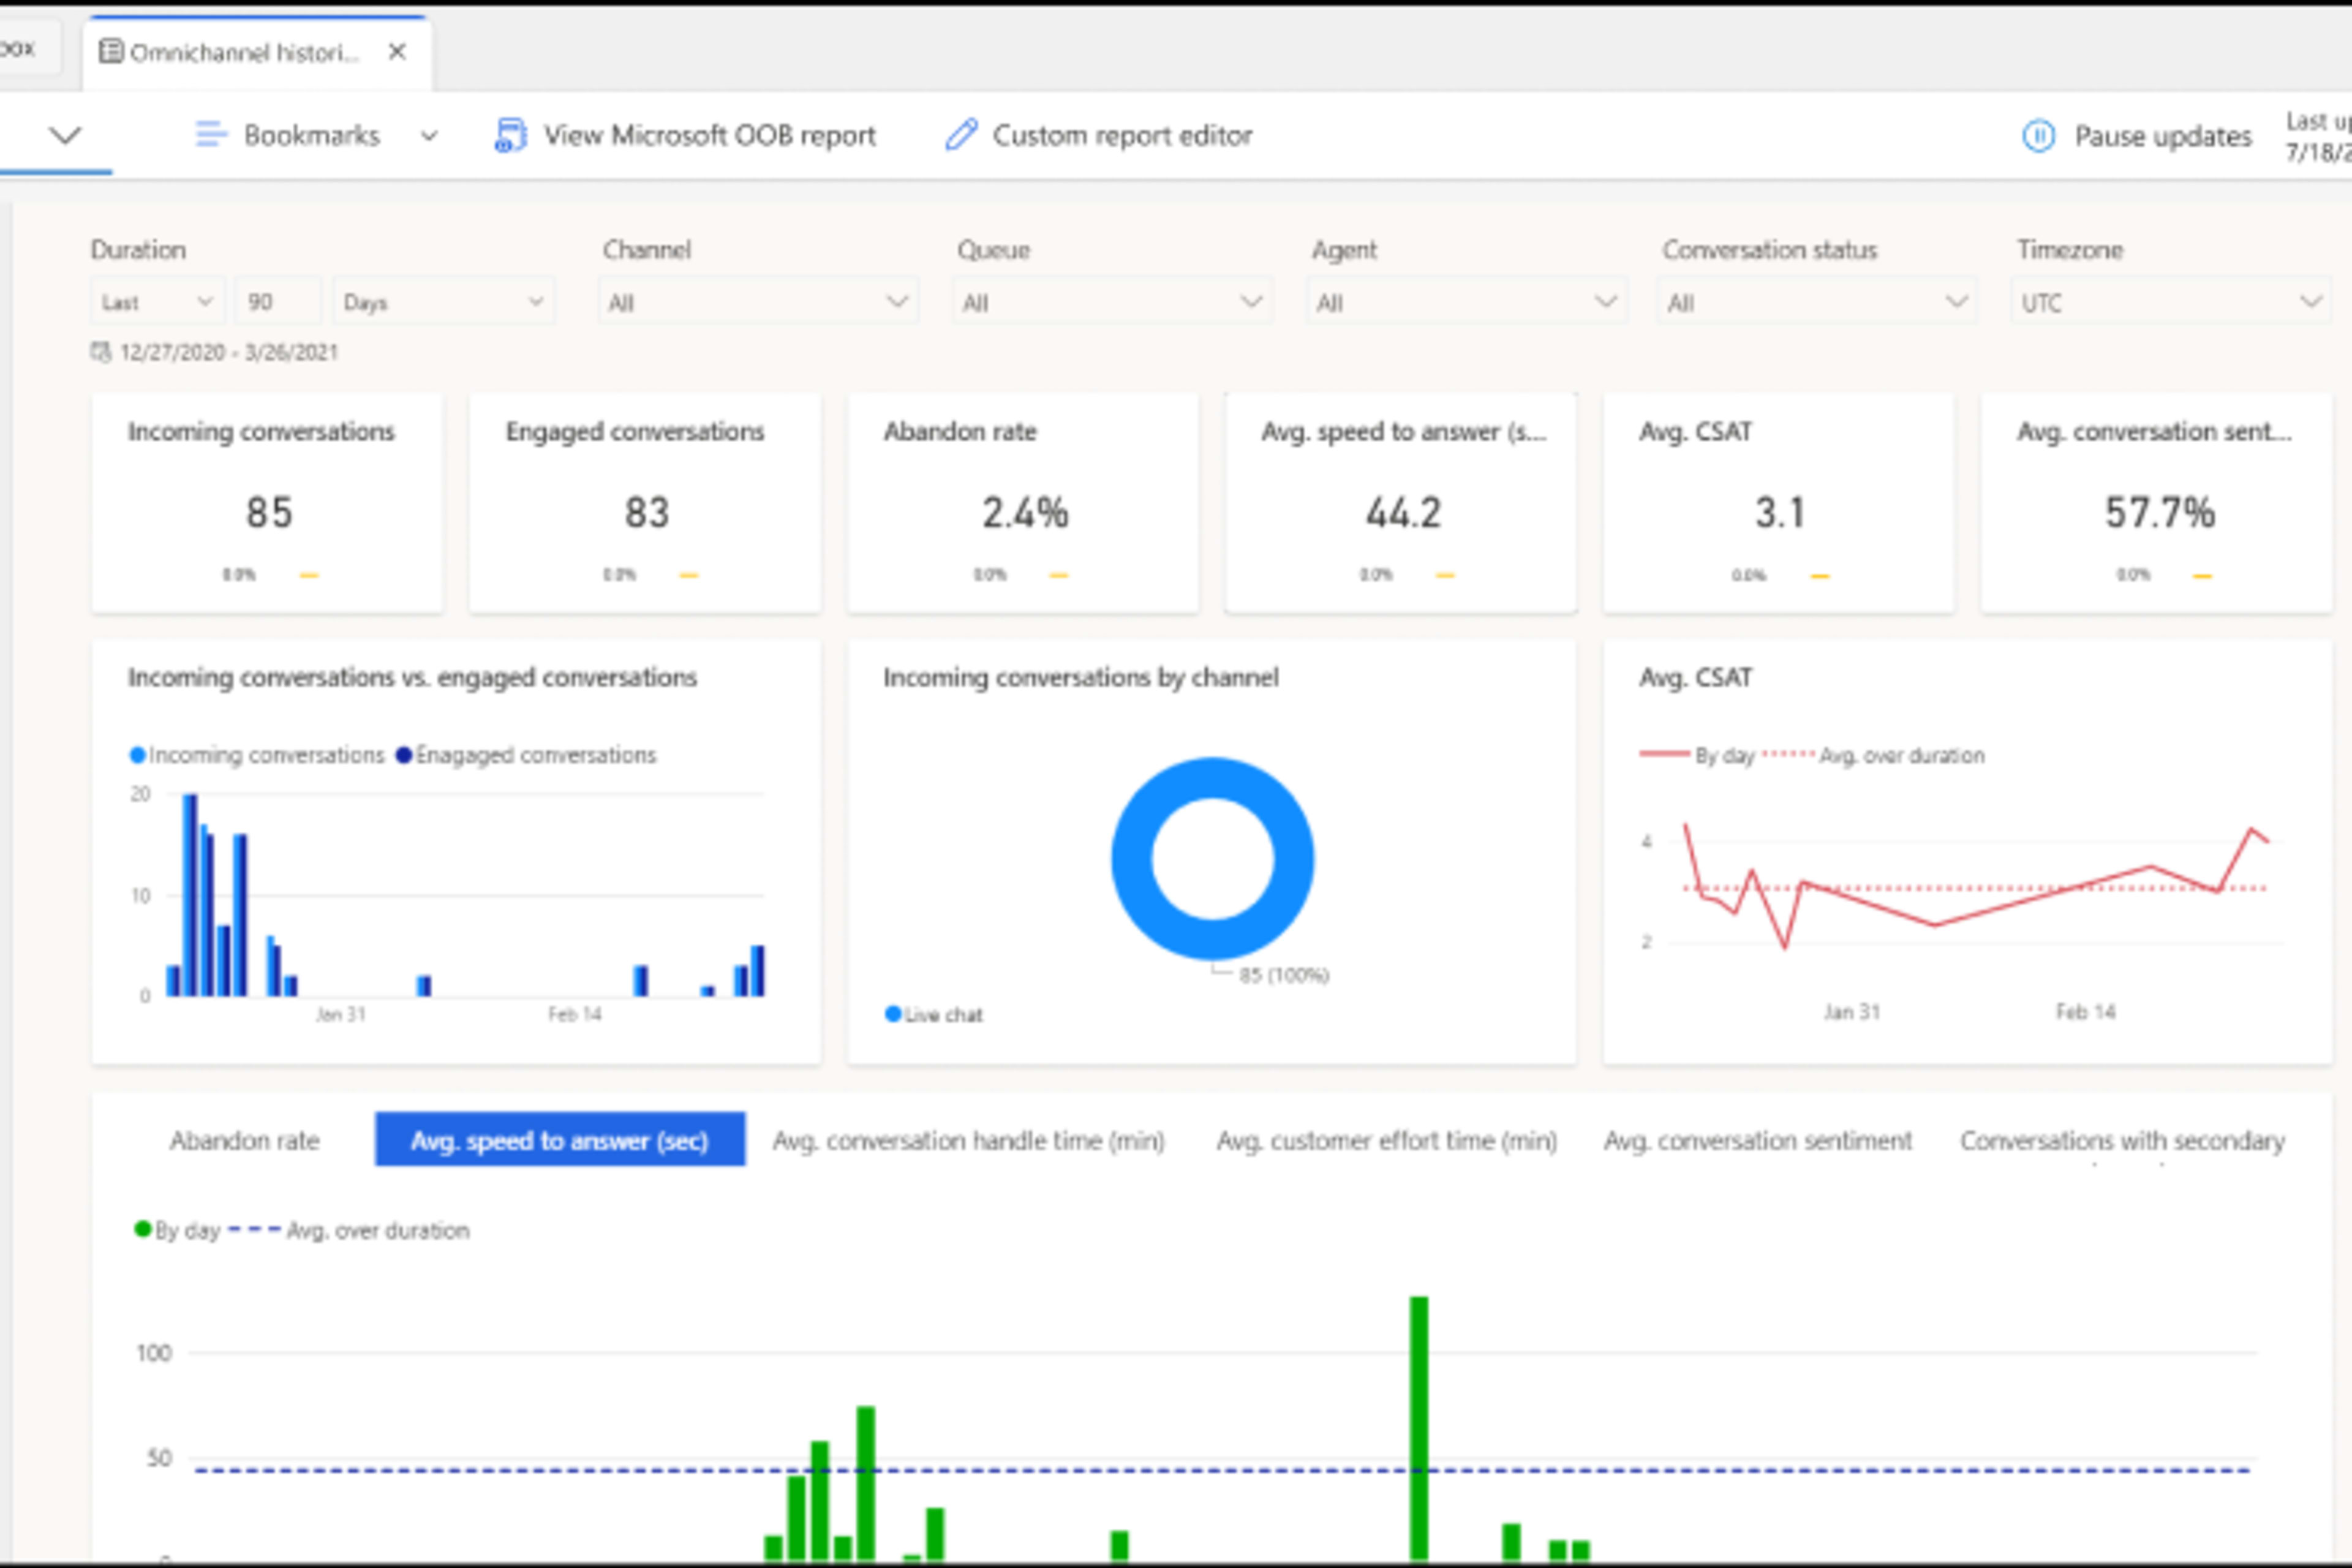2352x1568 pixels.
Task: Expand the Bookmarks dropdown arrow
Action: click(429, 136)
